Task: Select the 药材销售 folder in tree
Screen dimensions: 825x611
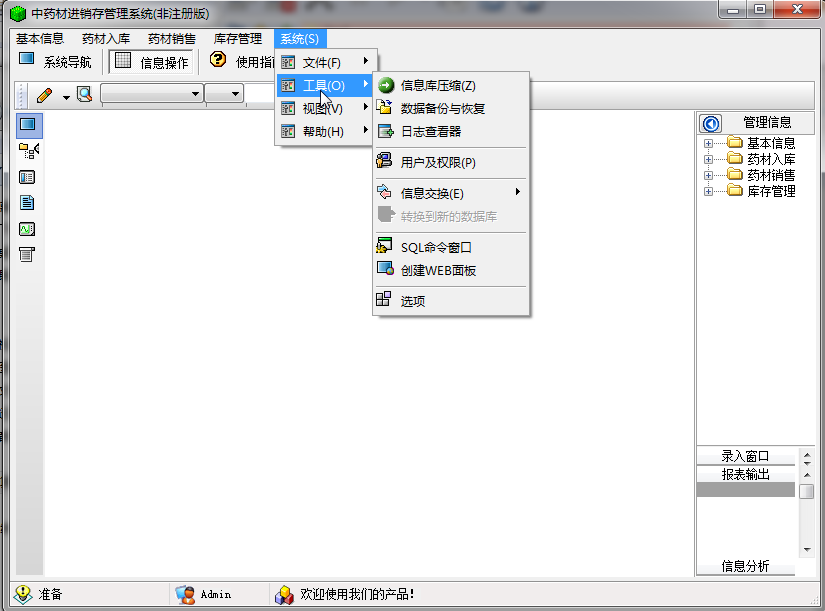Action: (762, 175)
